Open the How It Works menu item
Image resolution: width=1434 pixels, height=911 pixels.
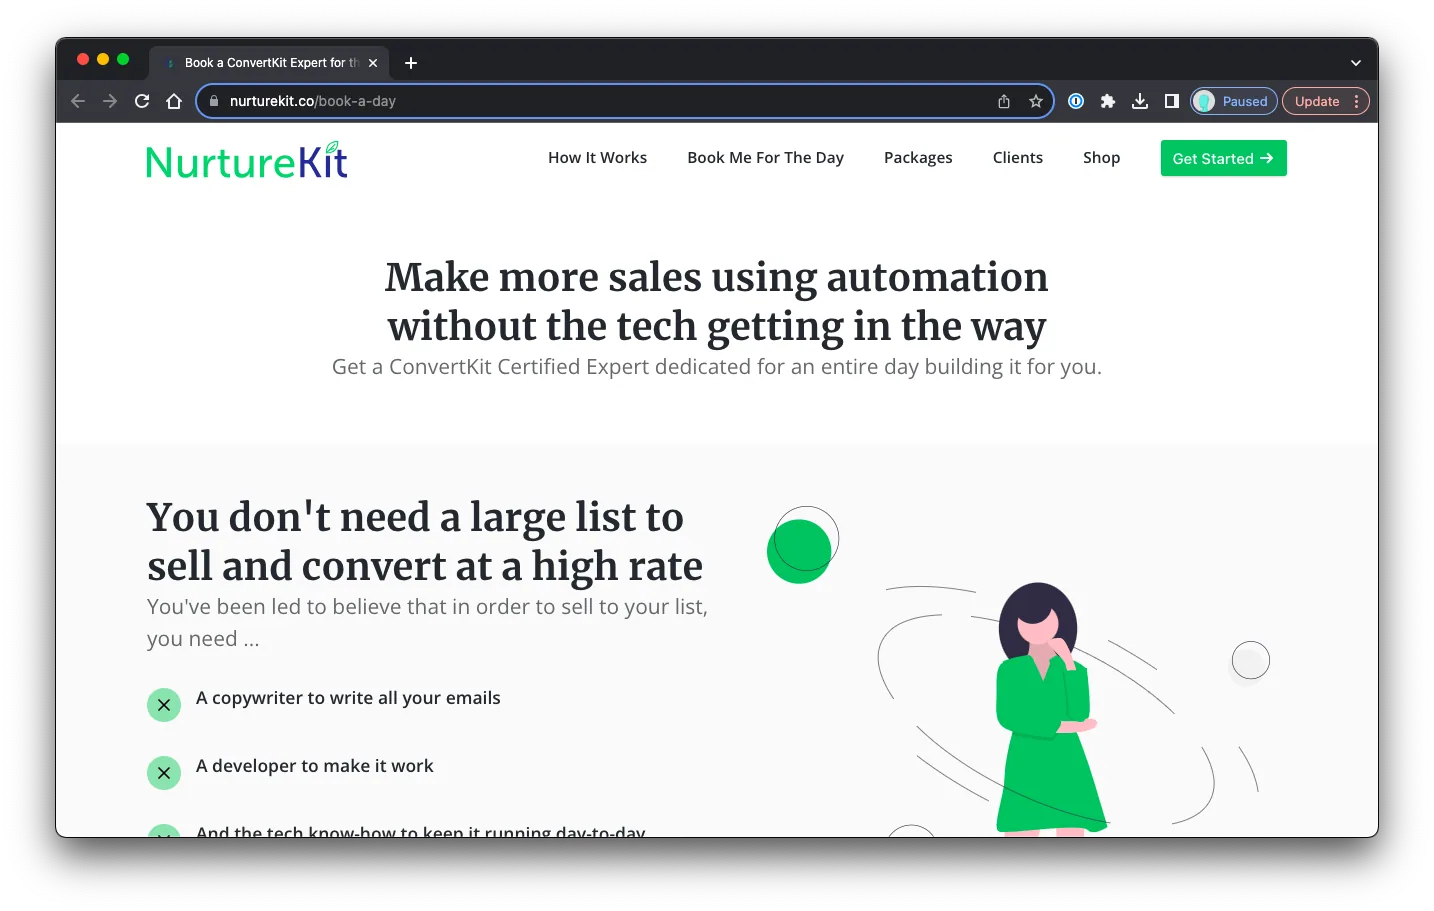(597, 158)
